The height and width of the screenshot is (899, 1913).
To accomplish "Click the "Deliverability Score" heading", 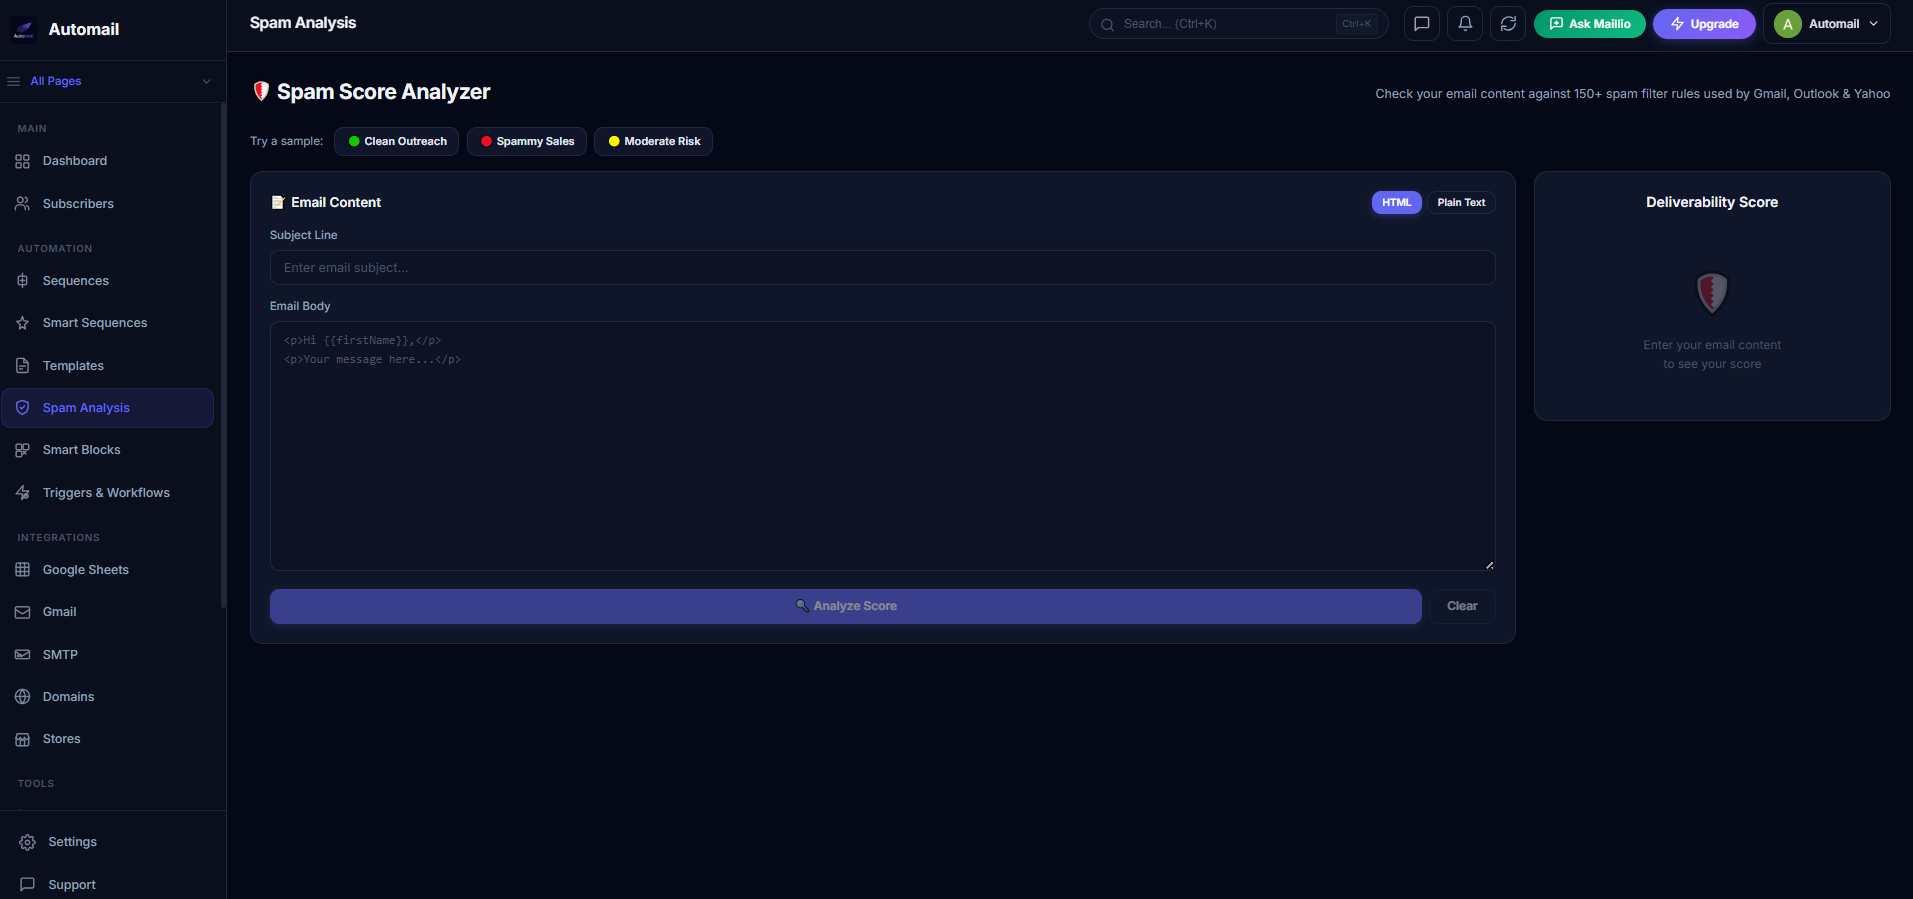I will [1712, 202].
